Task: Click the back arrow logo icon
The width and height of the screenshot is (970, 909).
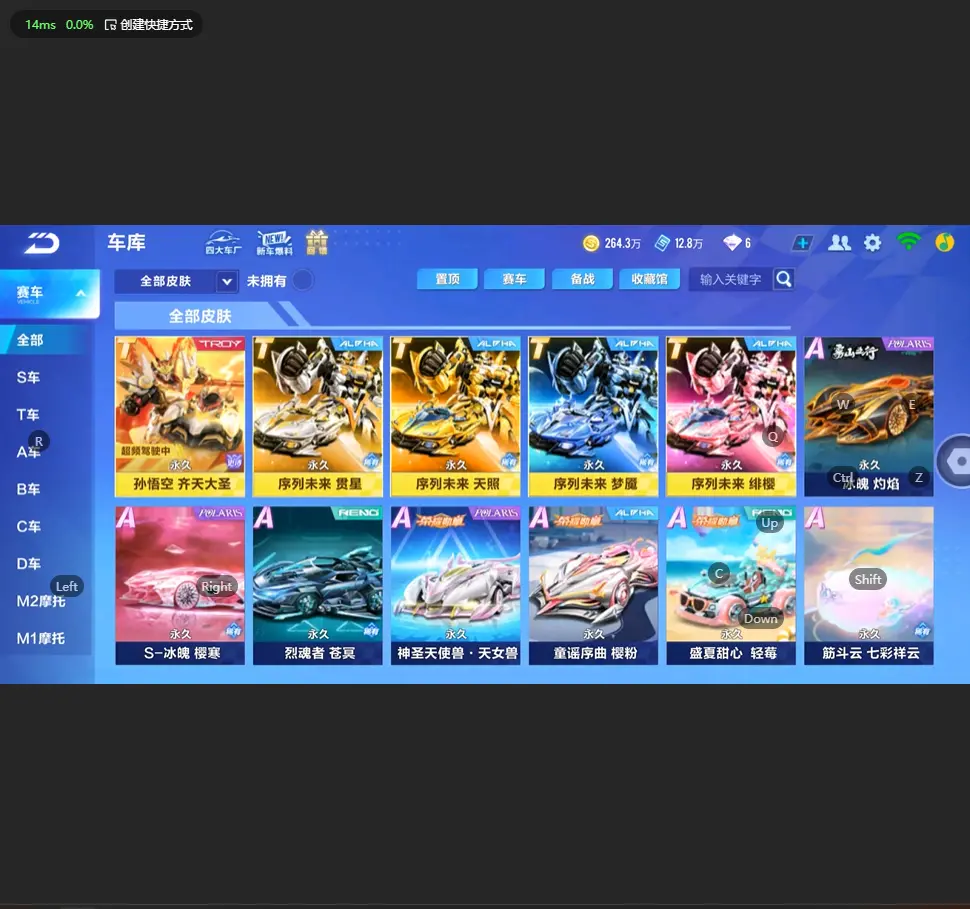Action: 41,243
